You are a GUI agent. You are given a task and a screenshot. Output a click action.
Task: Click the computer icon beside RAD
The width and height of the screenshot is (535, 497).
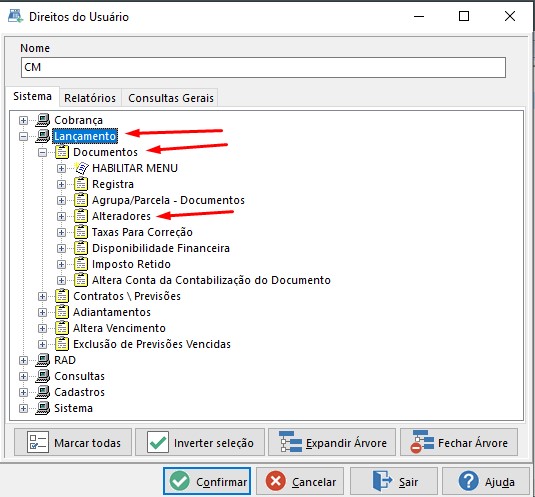click(x=43, y=360)
